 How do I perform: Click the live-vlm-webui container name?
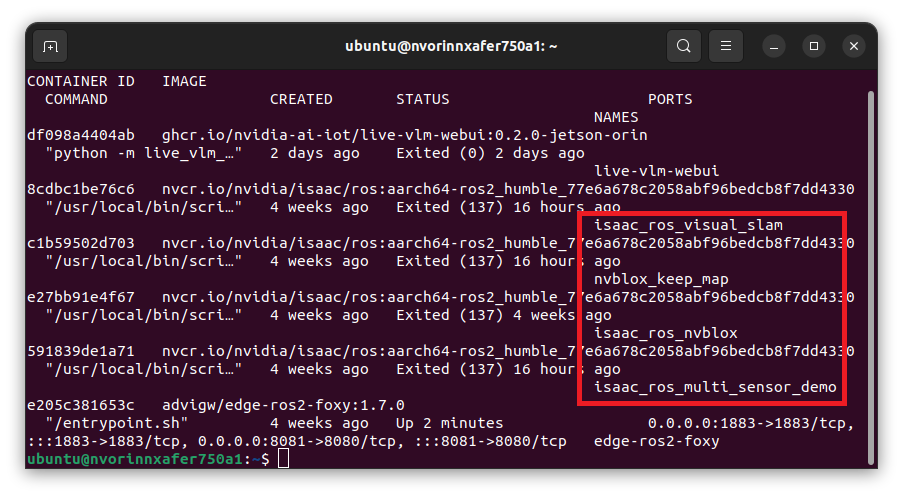pos(656,171)
